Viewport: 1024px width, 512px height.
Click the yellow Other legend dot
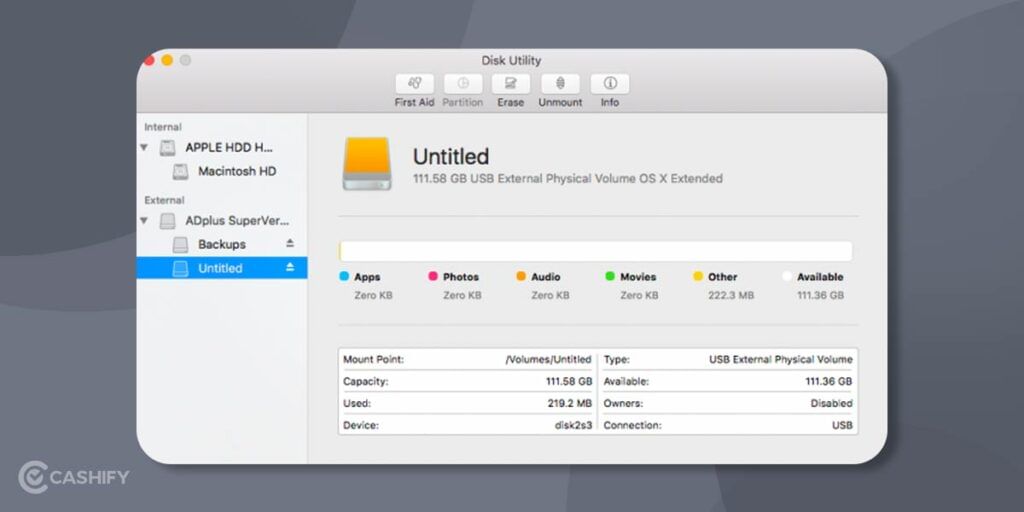(698, 276)
